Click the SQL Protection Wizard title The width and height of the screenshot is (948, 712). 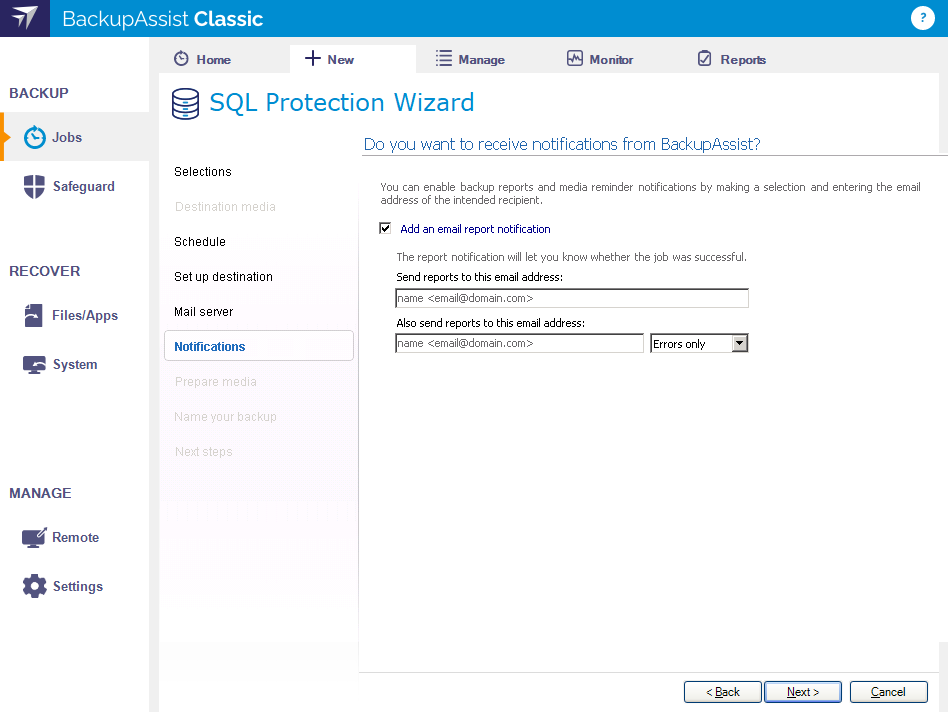click(342, 103)
